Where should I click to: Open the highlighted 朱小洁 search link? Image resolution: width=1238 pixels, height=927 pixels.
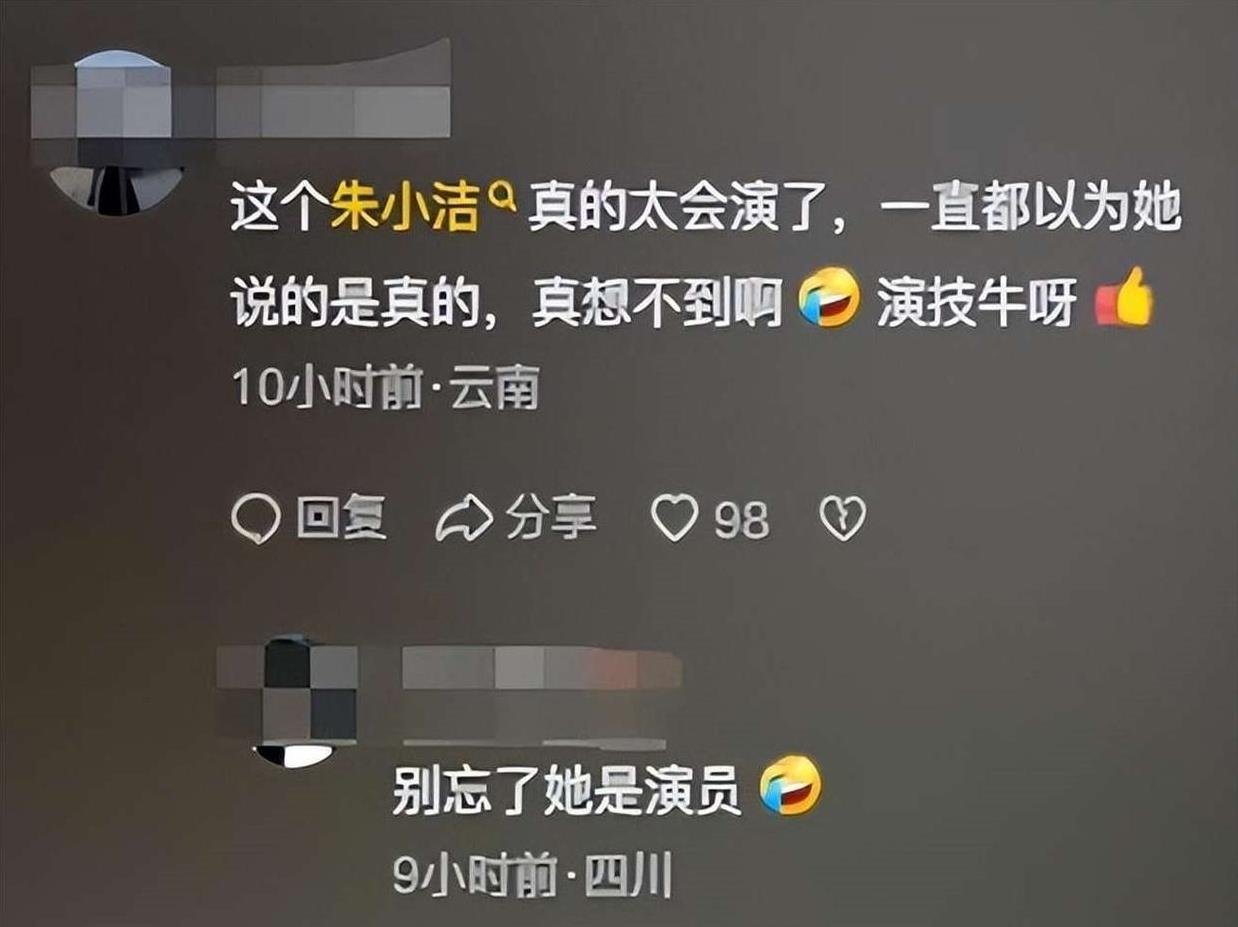tap(406, 212)
